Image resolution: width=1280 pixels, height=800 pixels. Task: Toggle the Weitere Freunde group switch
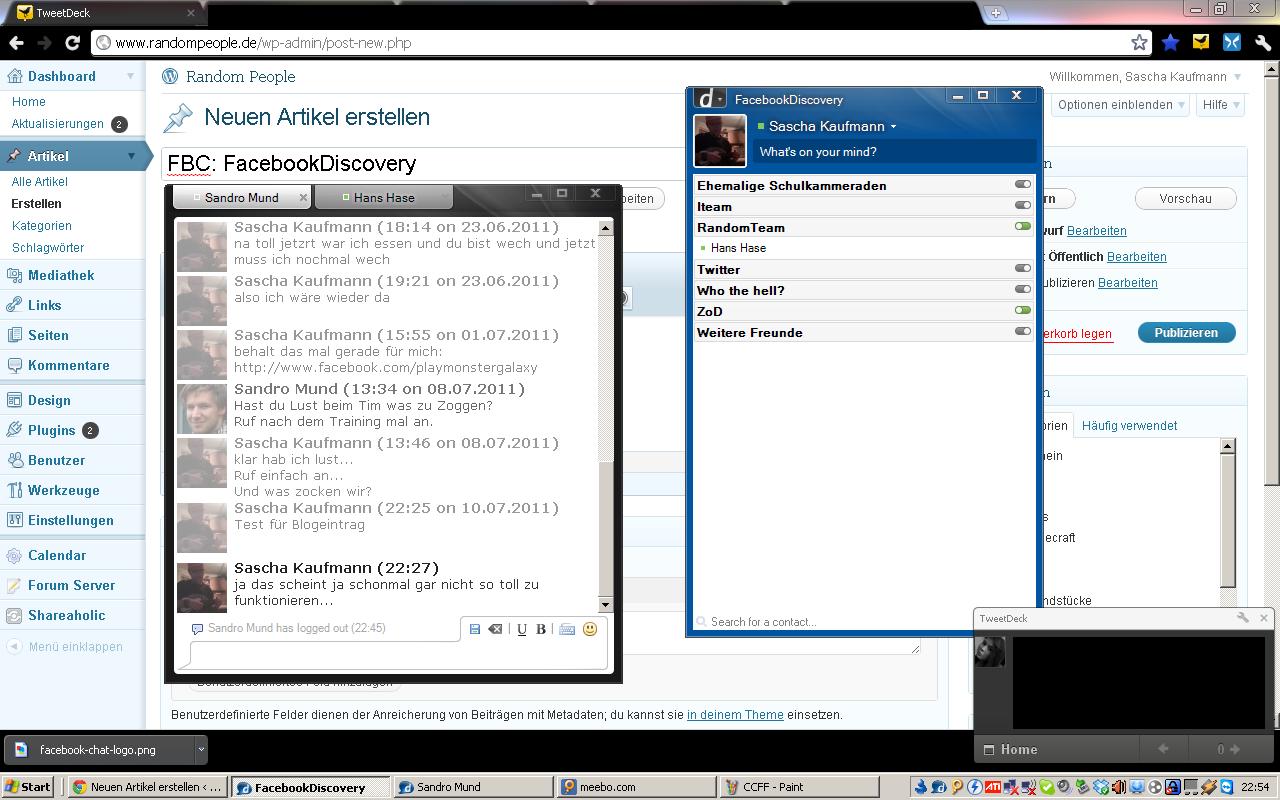point(1022,332)
